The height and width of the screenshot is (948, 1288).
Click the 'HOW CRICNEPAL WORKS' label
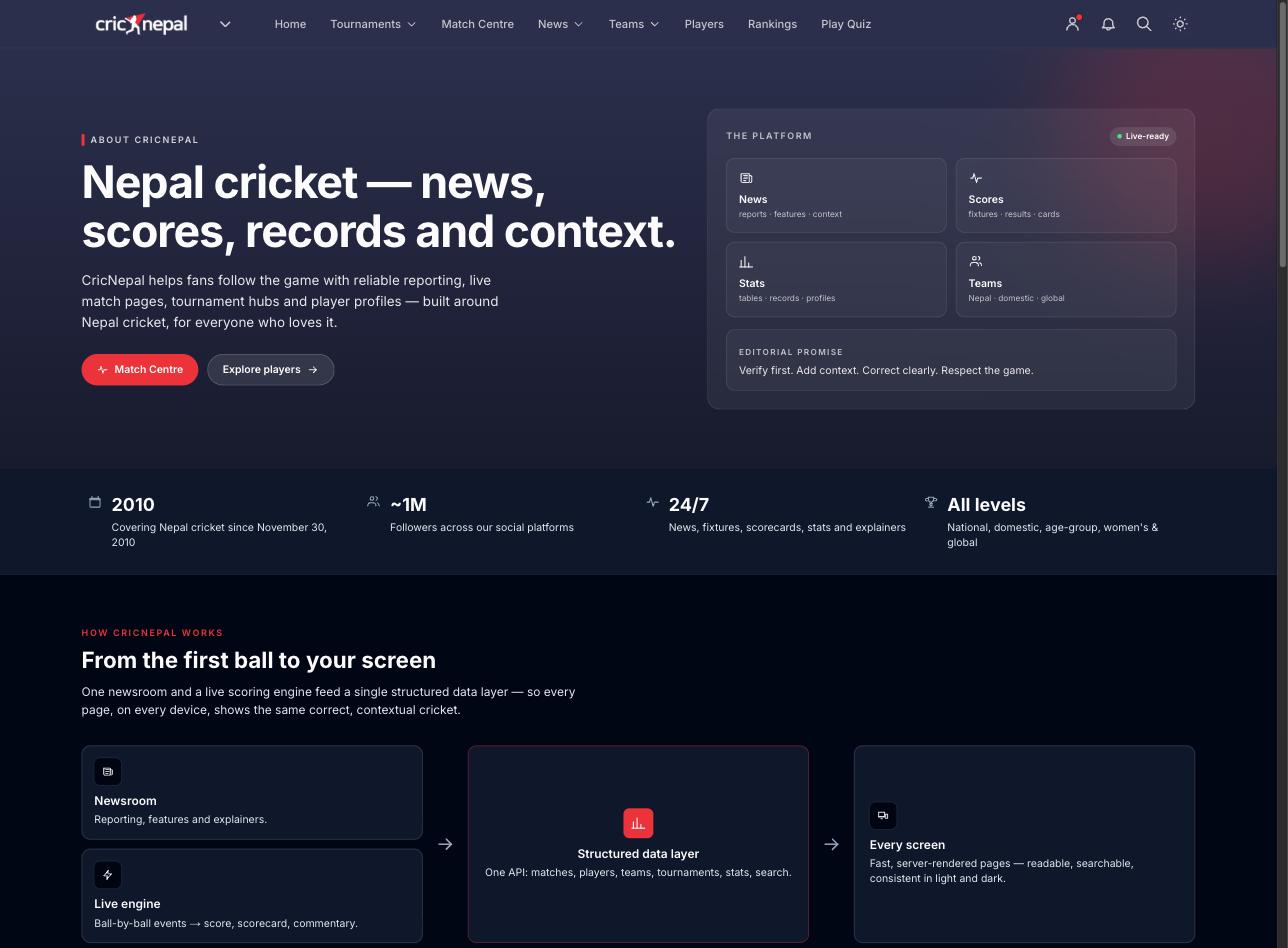[152, 633]
